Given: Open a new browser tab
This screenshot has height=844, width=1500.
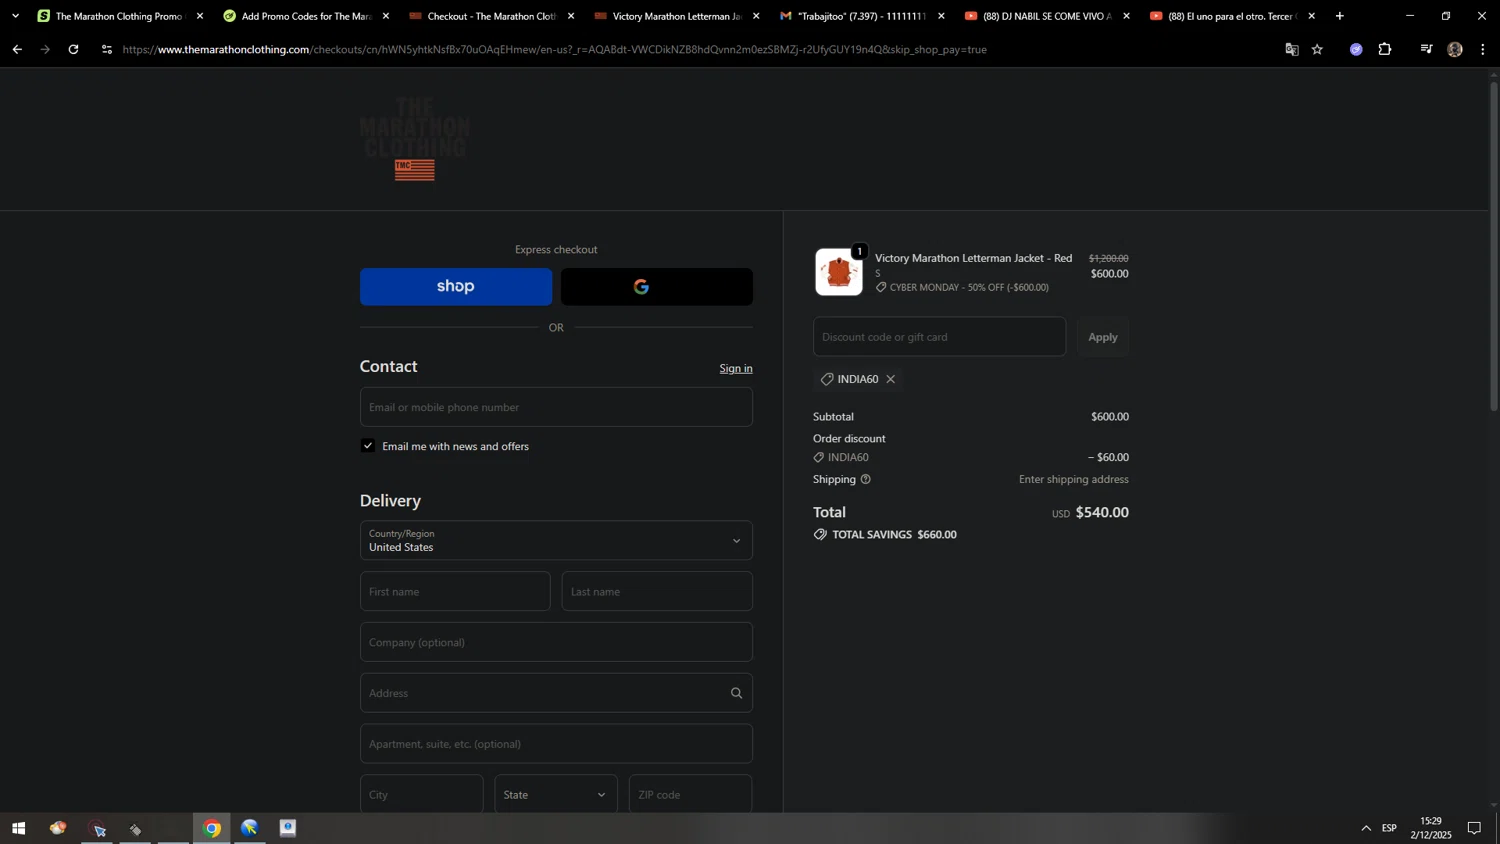Looking at the screenshot, I should 1340,16.
